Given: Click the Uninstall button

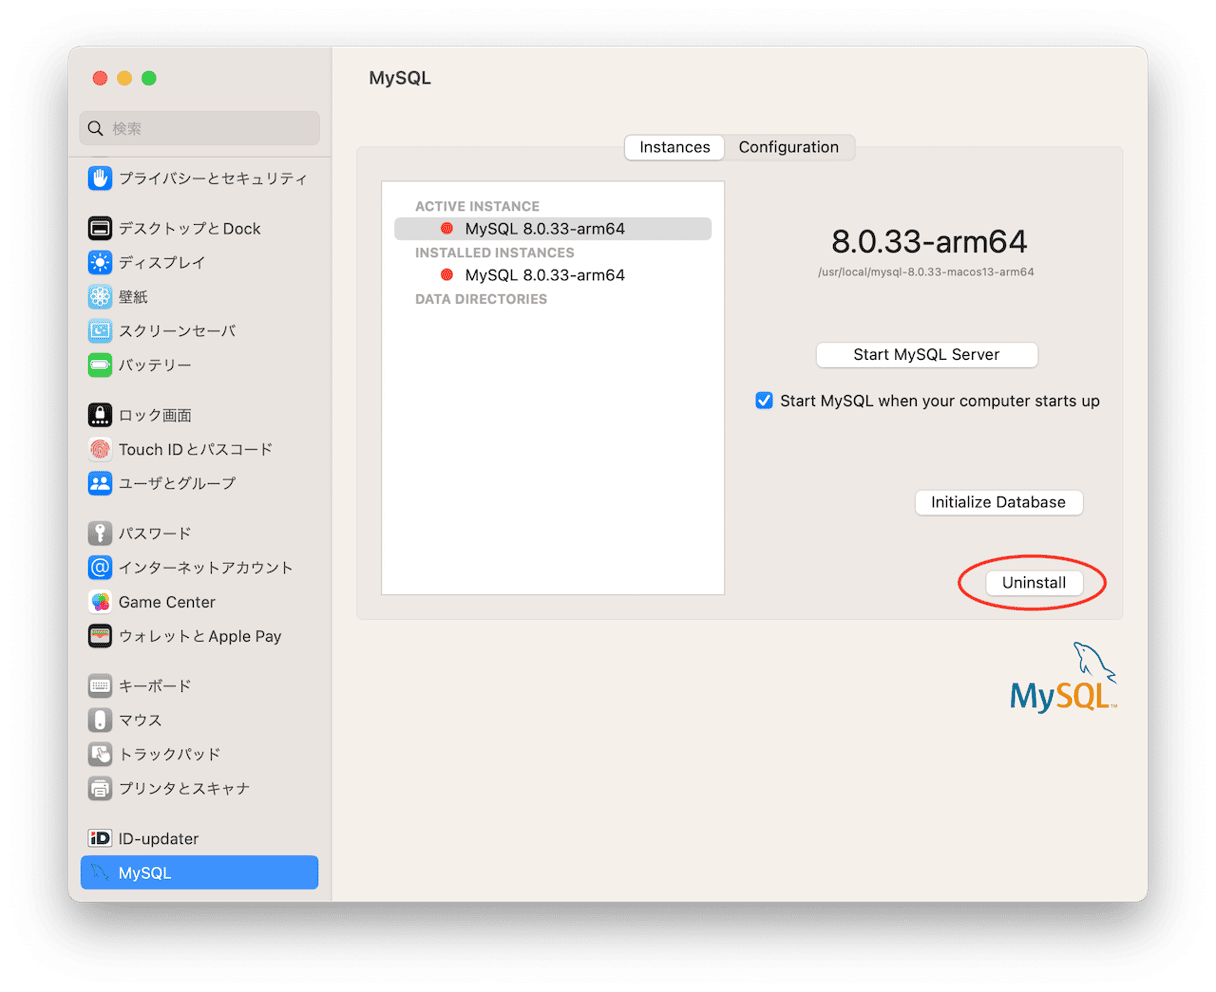Looking at the screenshot, I should click(1034, 583).
